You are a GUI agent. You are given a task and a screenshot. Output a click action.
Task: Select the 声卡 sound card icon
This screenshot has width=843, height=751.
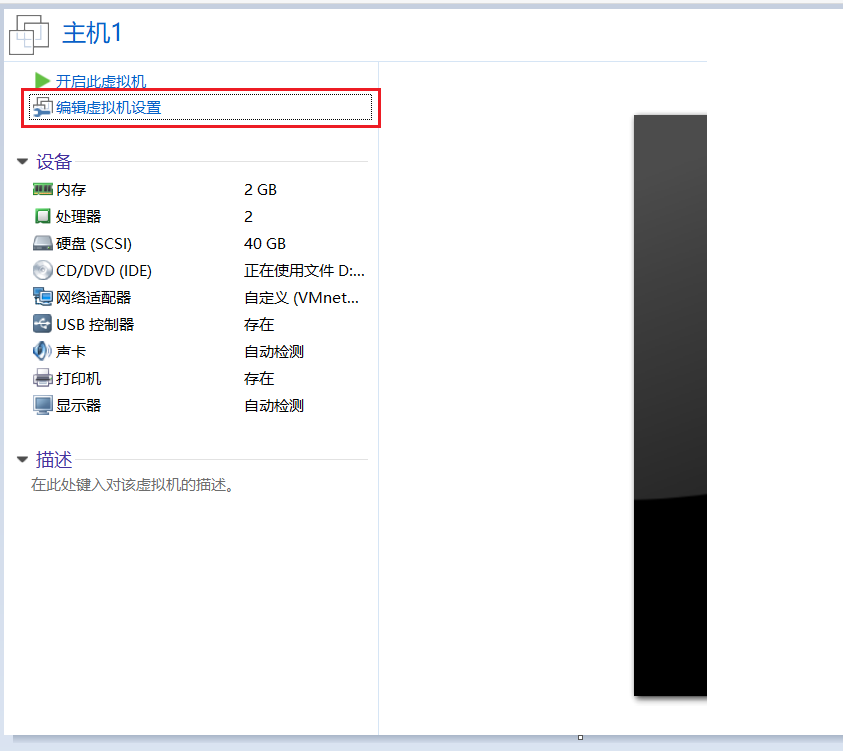43,351
